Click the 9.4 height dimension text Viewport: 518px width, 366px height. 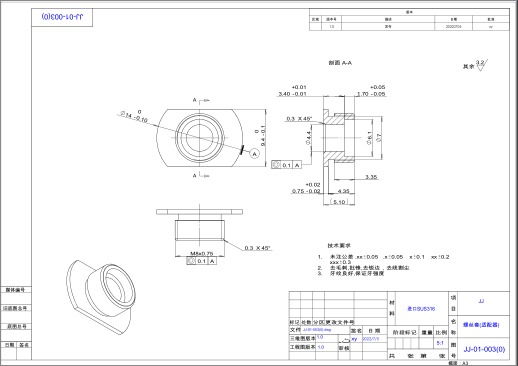click(260, 136)
